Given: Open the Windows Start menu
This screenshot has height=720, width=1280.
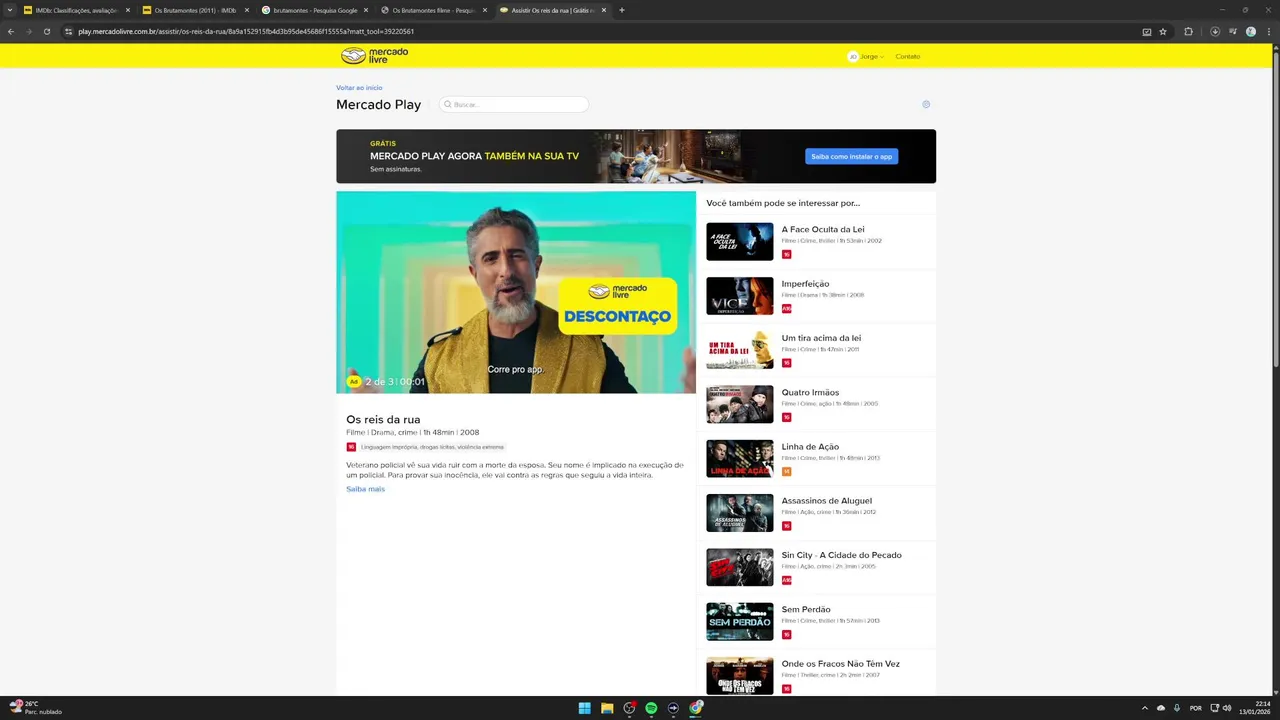Looking at the screenshot, I should pyautogui.click(x=585, y=708).
